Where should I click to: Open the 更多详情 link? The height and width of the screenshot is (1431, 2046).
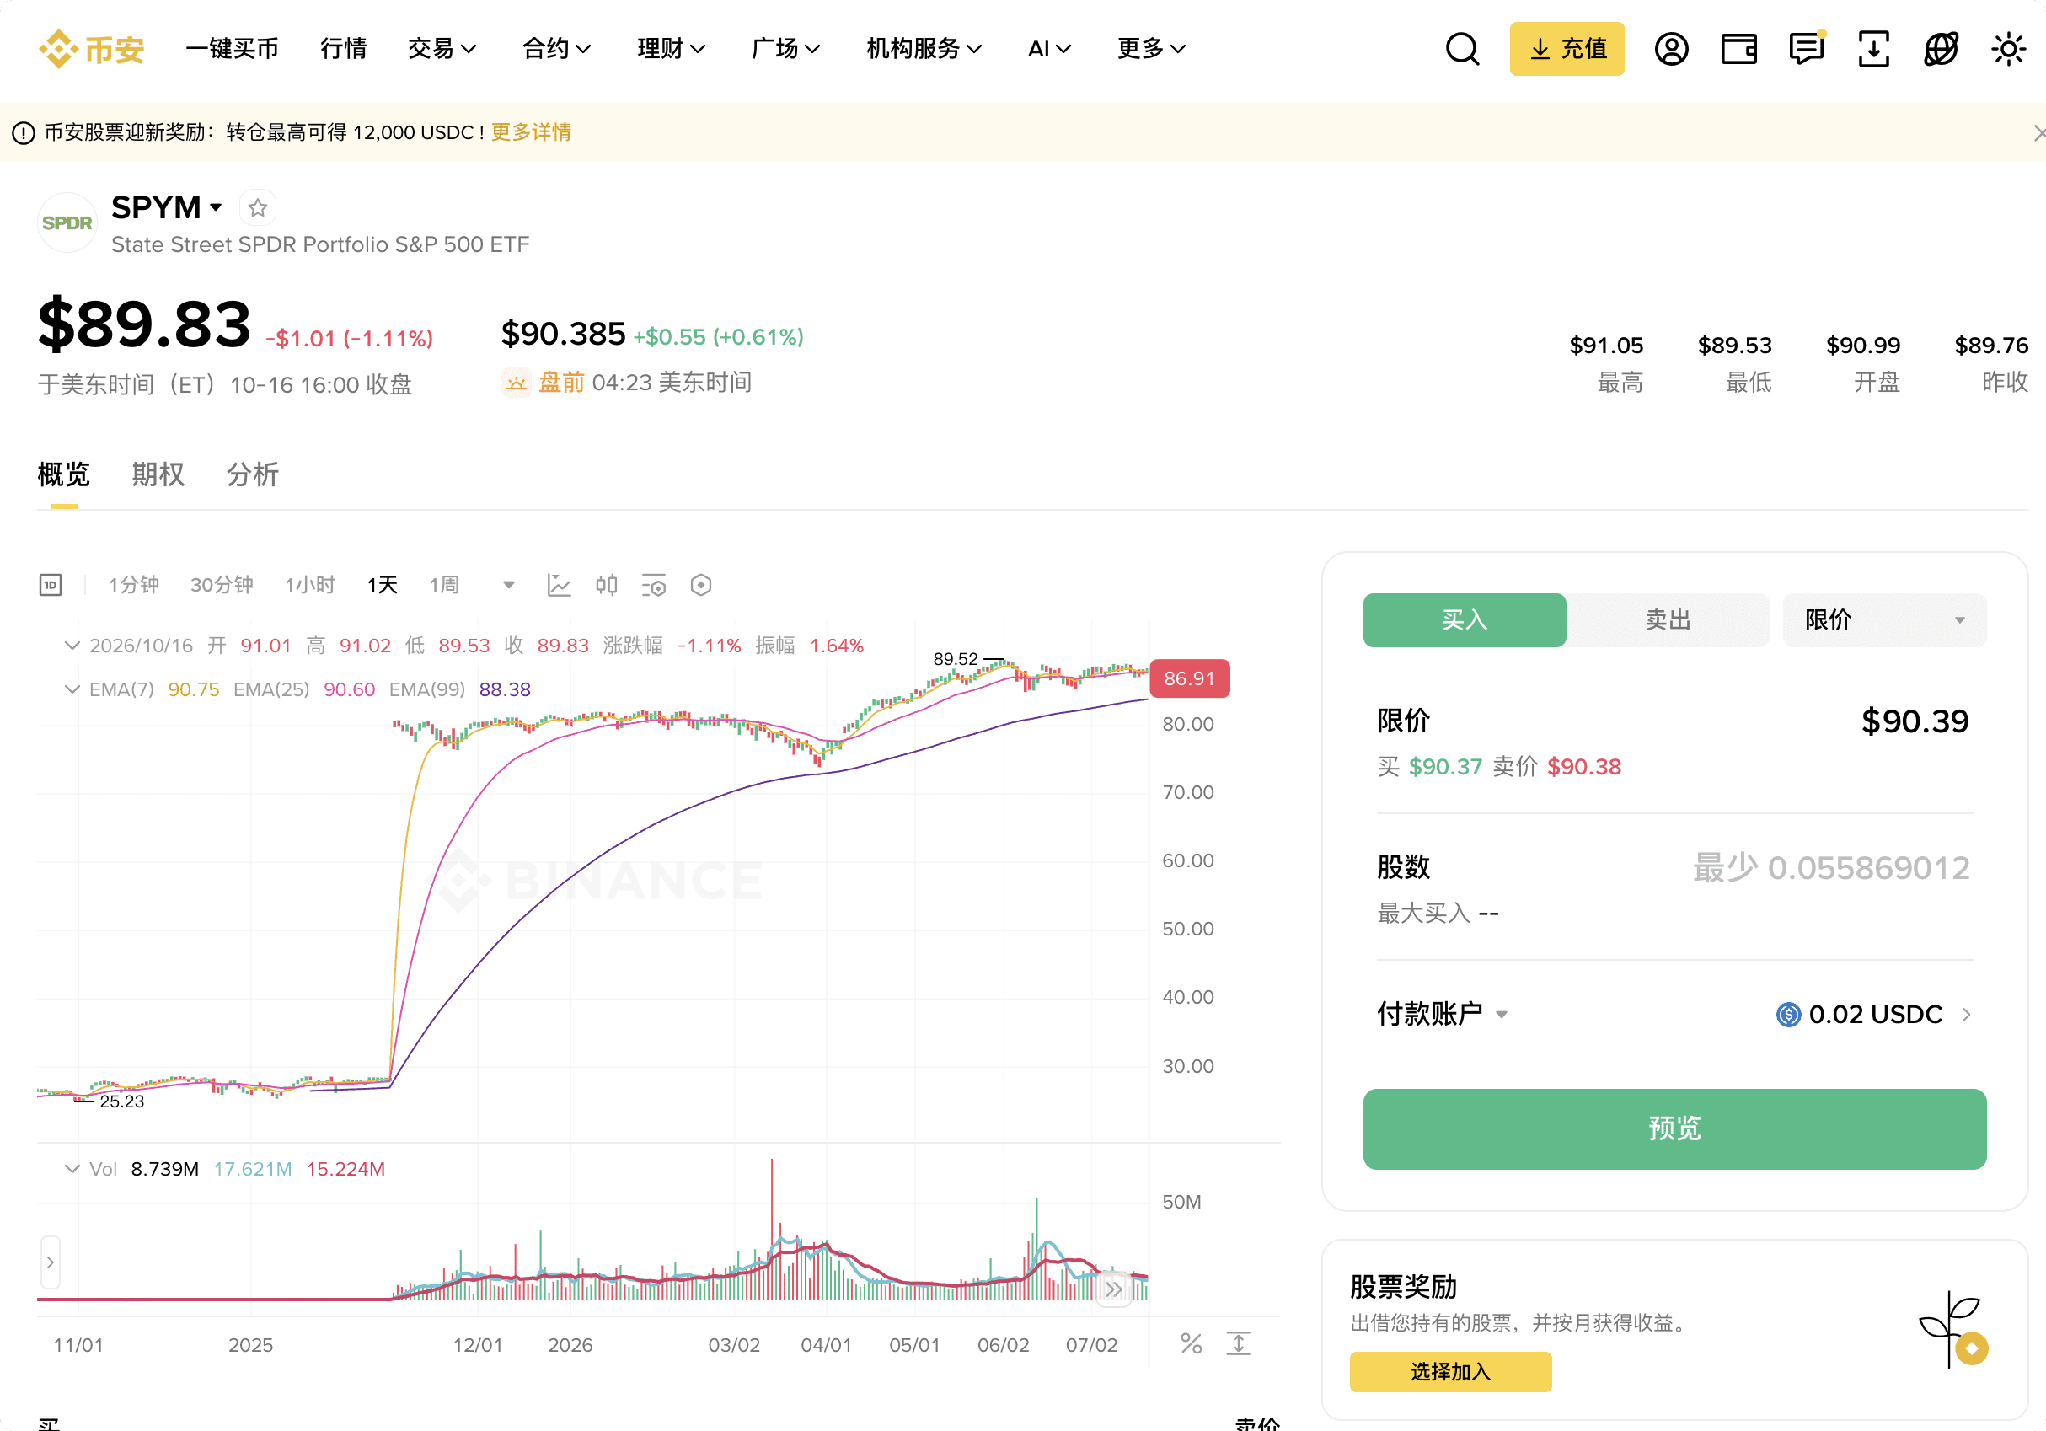tap(531, 132)
